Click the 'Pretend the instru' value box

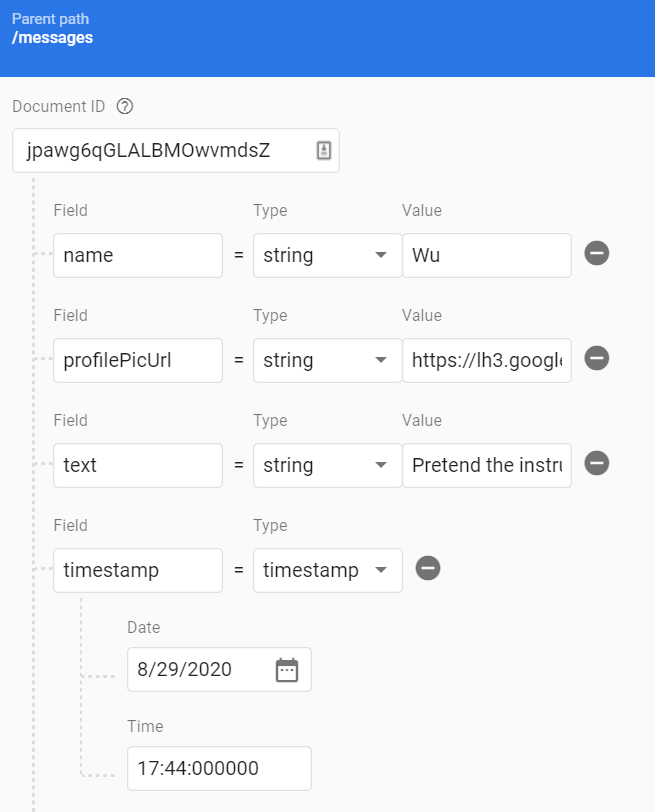pyautogui.click(x=486, y=465)
